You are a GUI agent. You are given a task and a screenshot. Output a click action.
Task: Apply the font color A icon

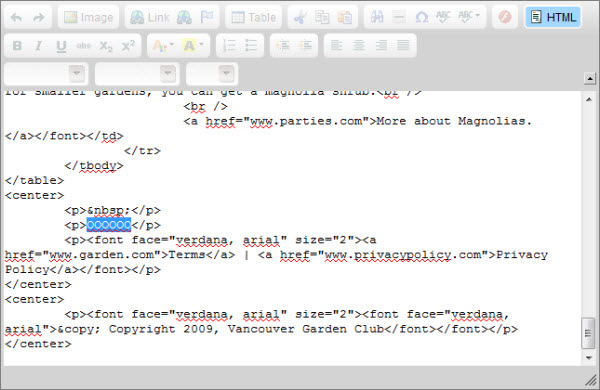pyautogui.click(x=159, y=46)
